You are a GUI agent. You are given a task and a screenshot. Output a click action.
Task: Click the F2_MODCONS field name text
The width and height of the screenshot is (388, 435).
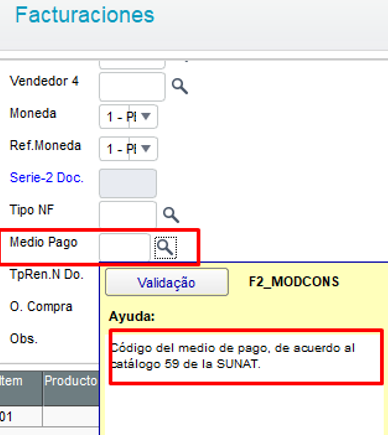pyautogui.click(x=294, y=282)
